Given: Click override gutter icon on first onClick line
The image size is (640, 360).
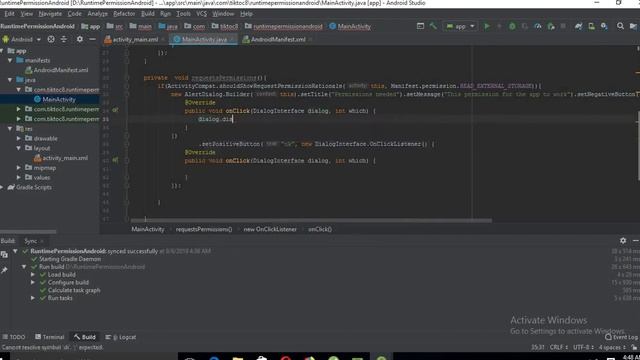Looking at the screenshot, I should pyautogui.click(x=116, y=110).
